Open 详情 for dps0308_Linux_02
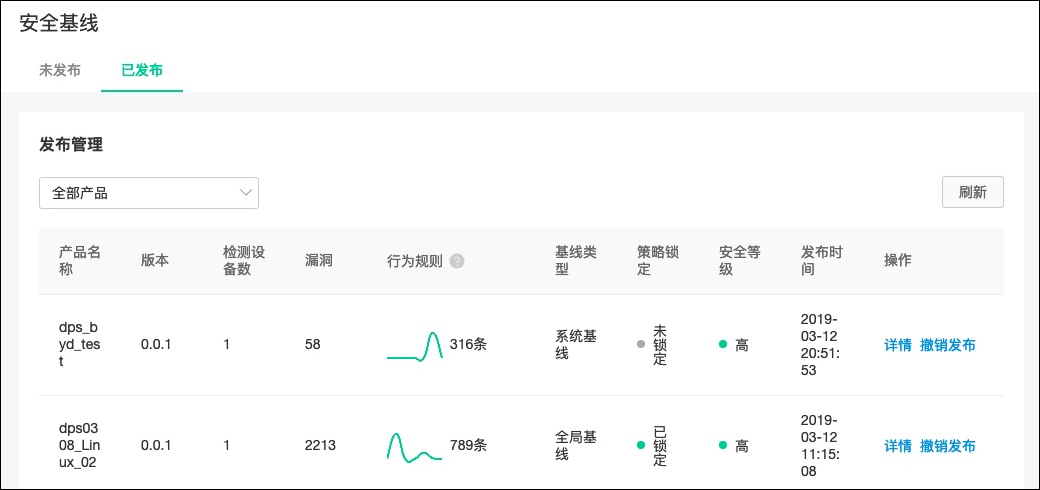 click(x=897, y=446)
